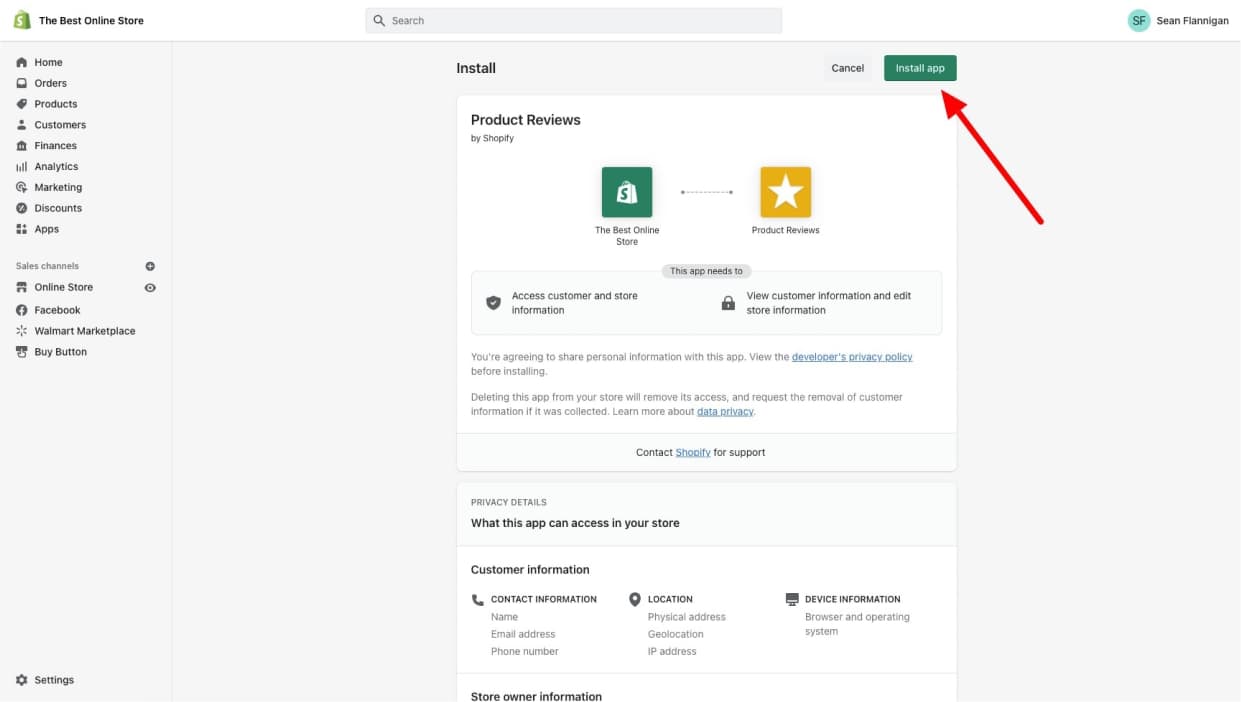The width and height of the screenshot is (1241, 702).
Task: Click the Email address entry
Action: (x=523, y=634)
